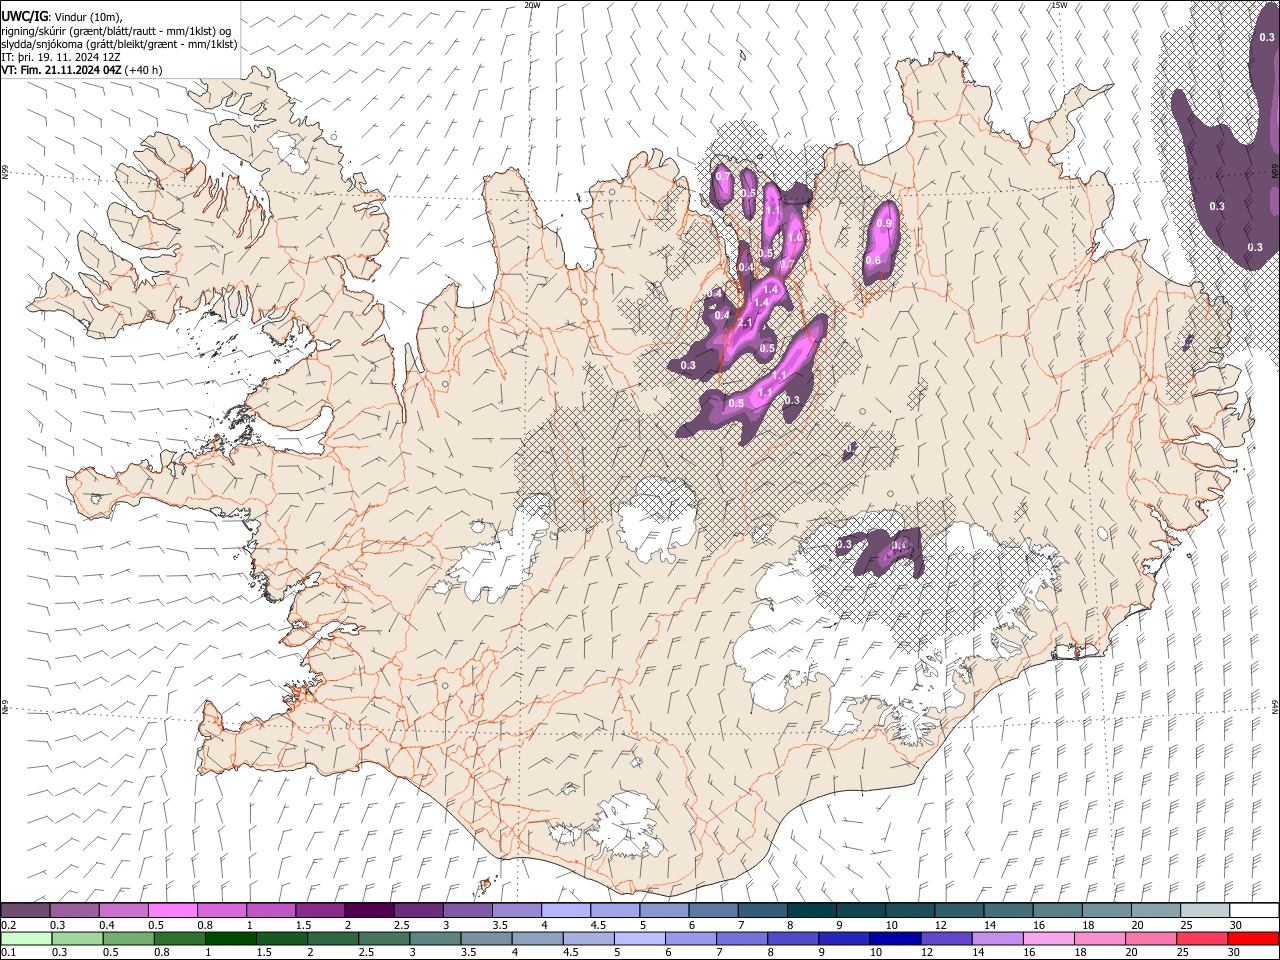This screenshot has width=1280, height=960.
Task: Select the grayish-blue swatch labeled 4 in lower scale
Action: click(x=538, y=938)
